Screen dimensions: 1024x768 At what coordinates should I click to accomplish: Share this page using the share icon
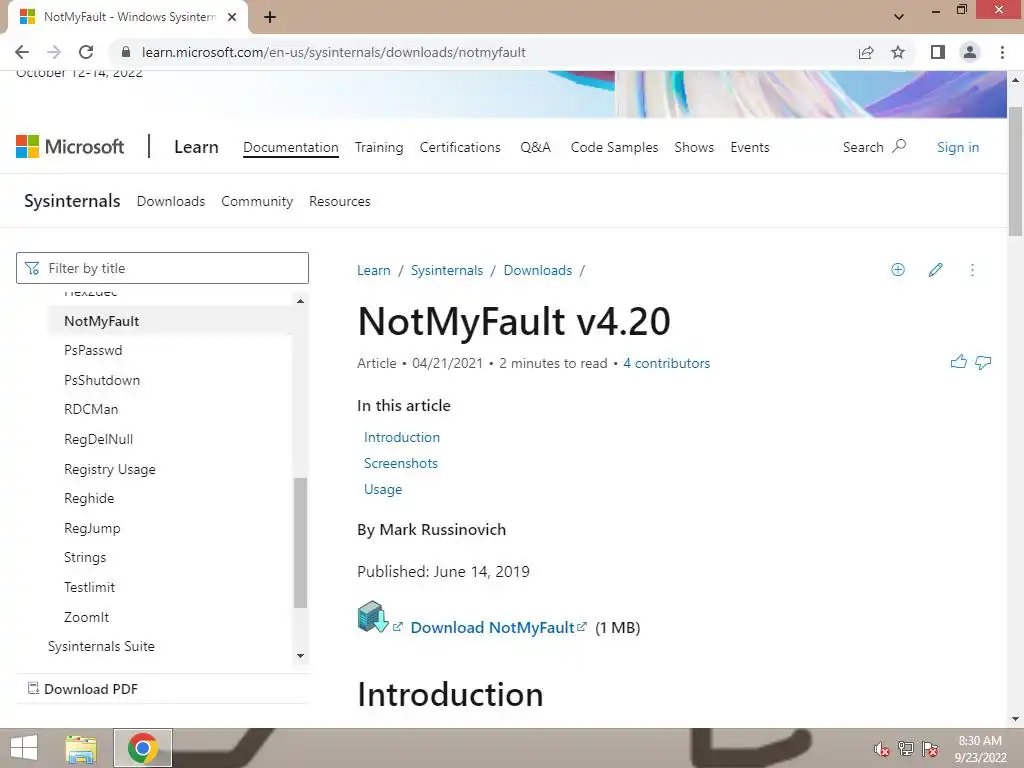(x=866, y=52)
